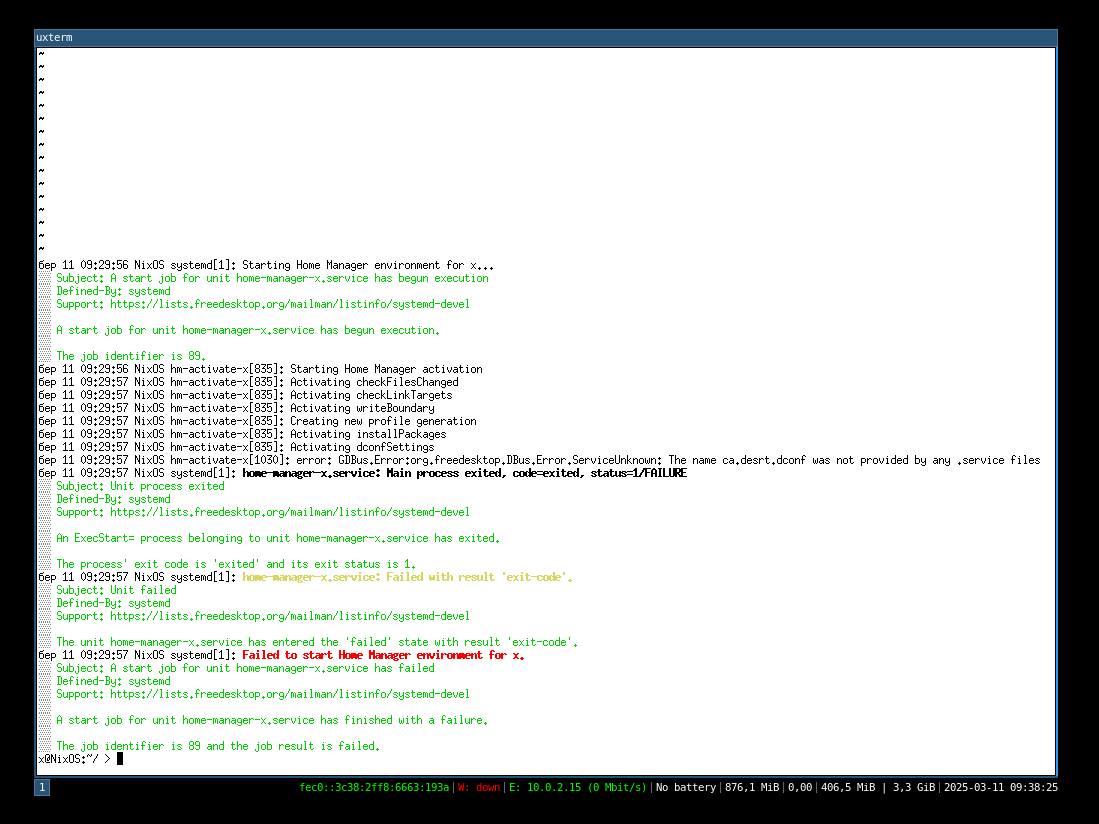Open Support URL under 'Unit process exited'
The image size is (1099, 824).
click(289, 512)
